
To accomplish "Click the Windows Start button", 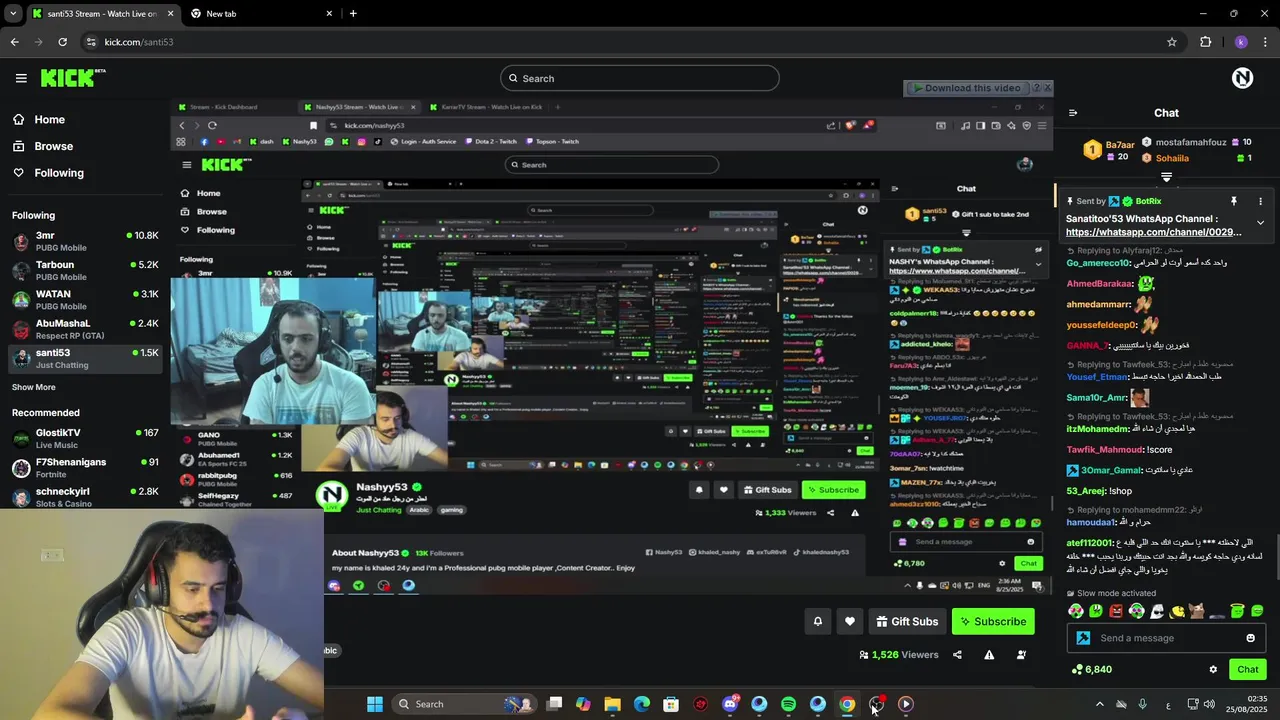I will pos(375,704).
